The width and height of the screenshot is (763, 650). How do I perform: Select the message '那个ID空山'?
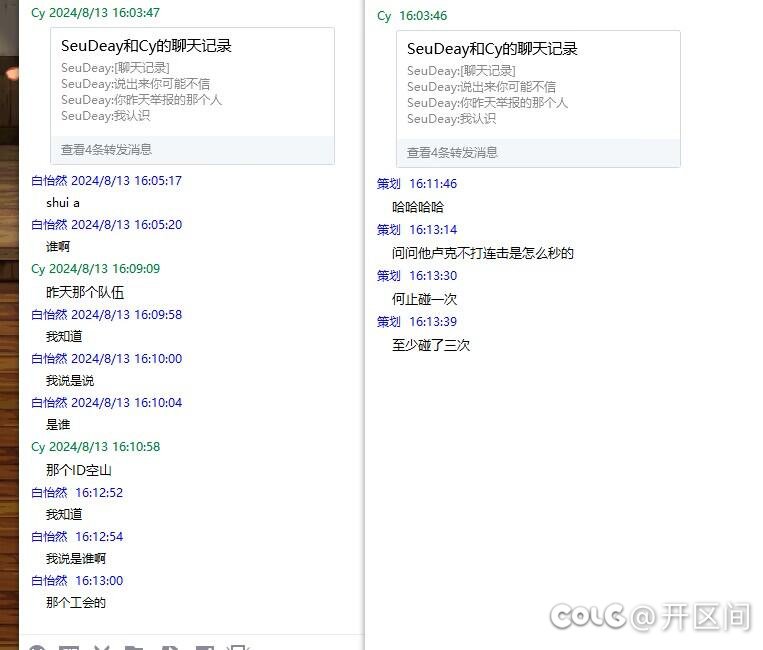pos(79,470)
